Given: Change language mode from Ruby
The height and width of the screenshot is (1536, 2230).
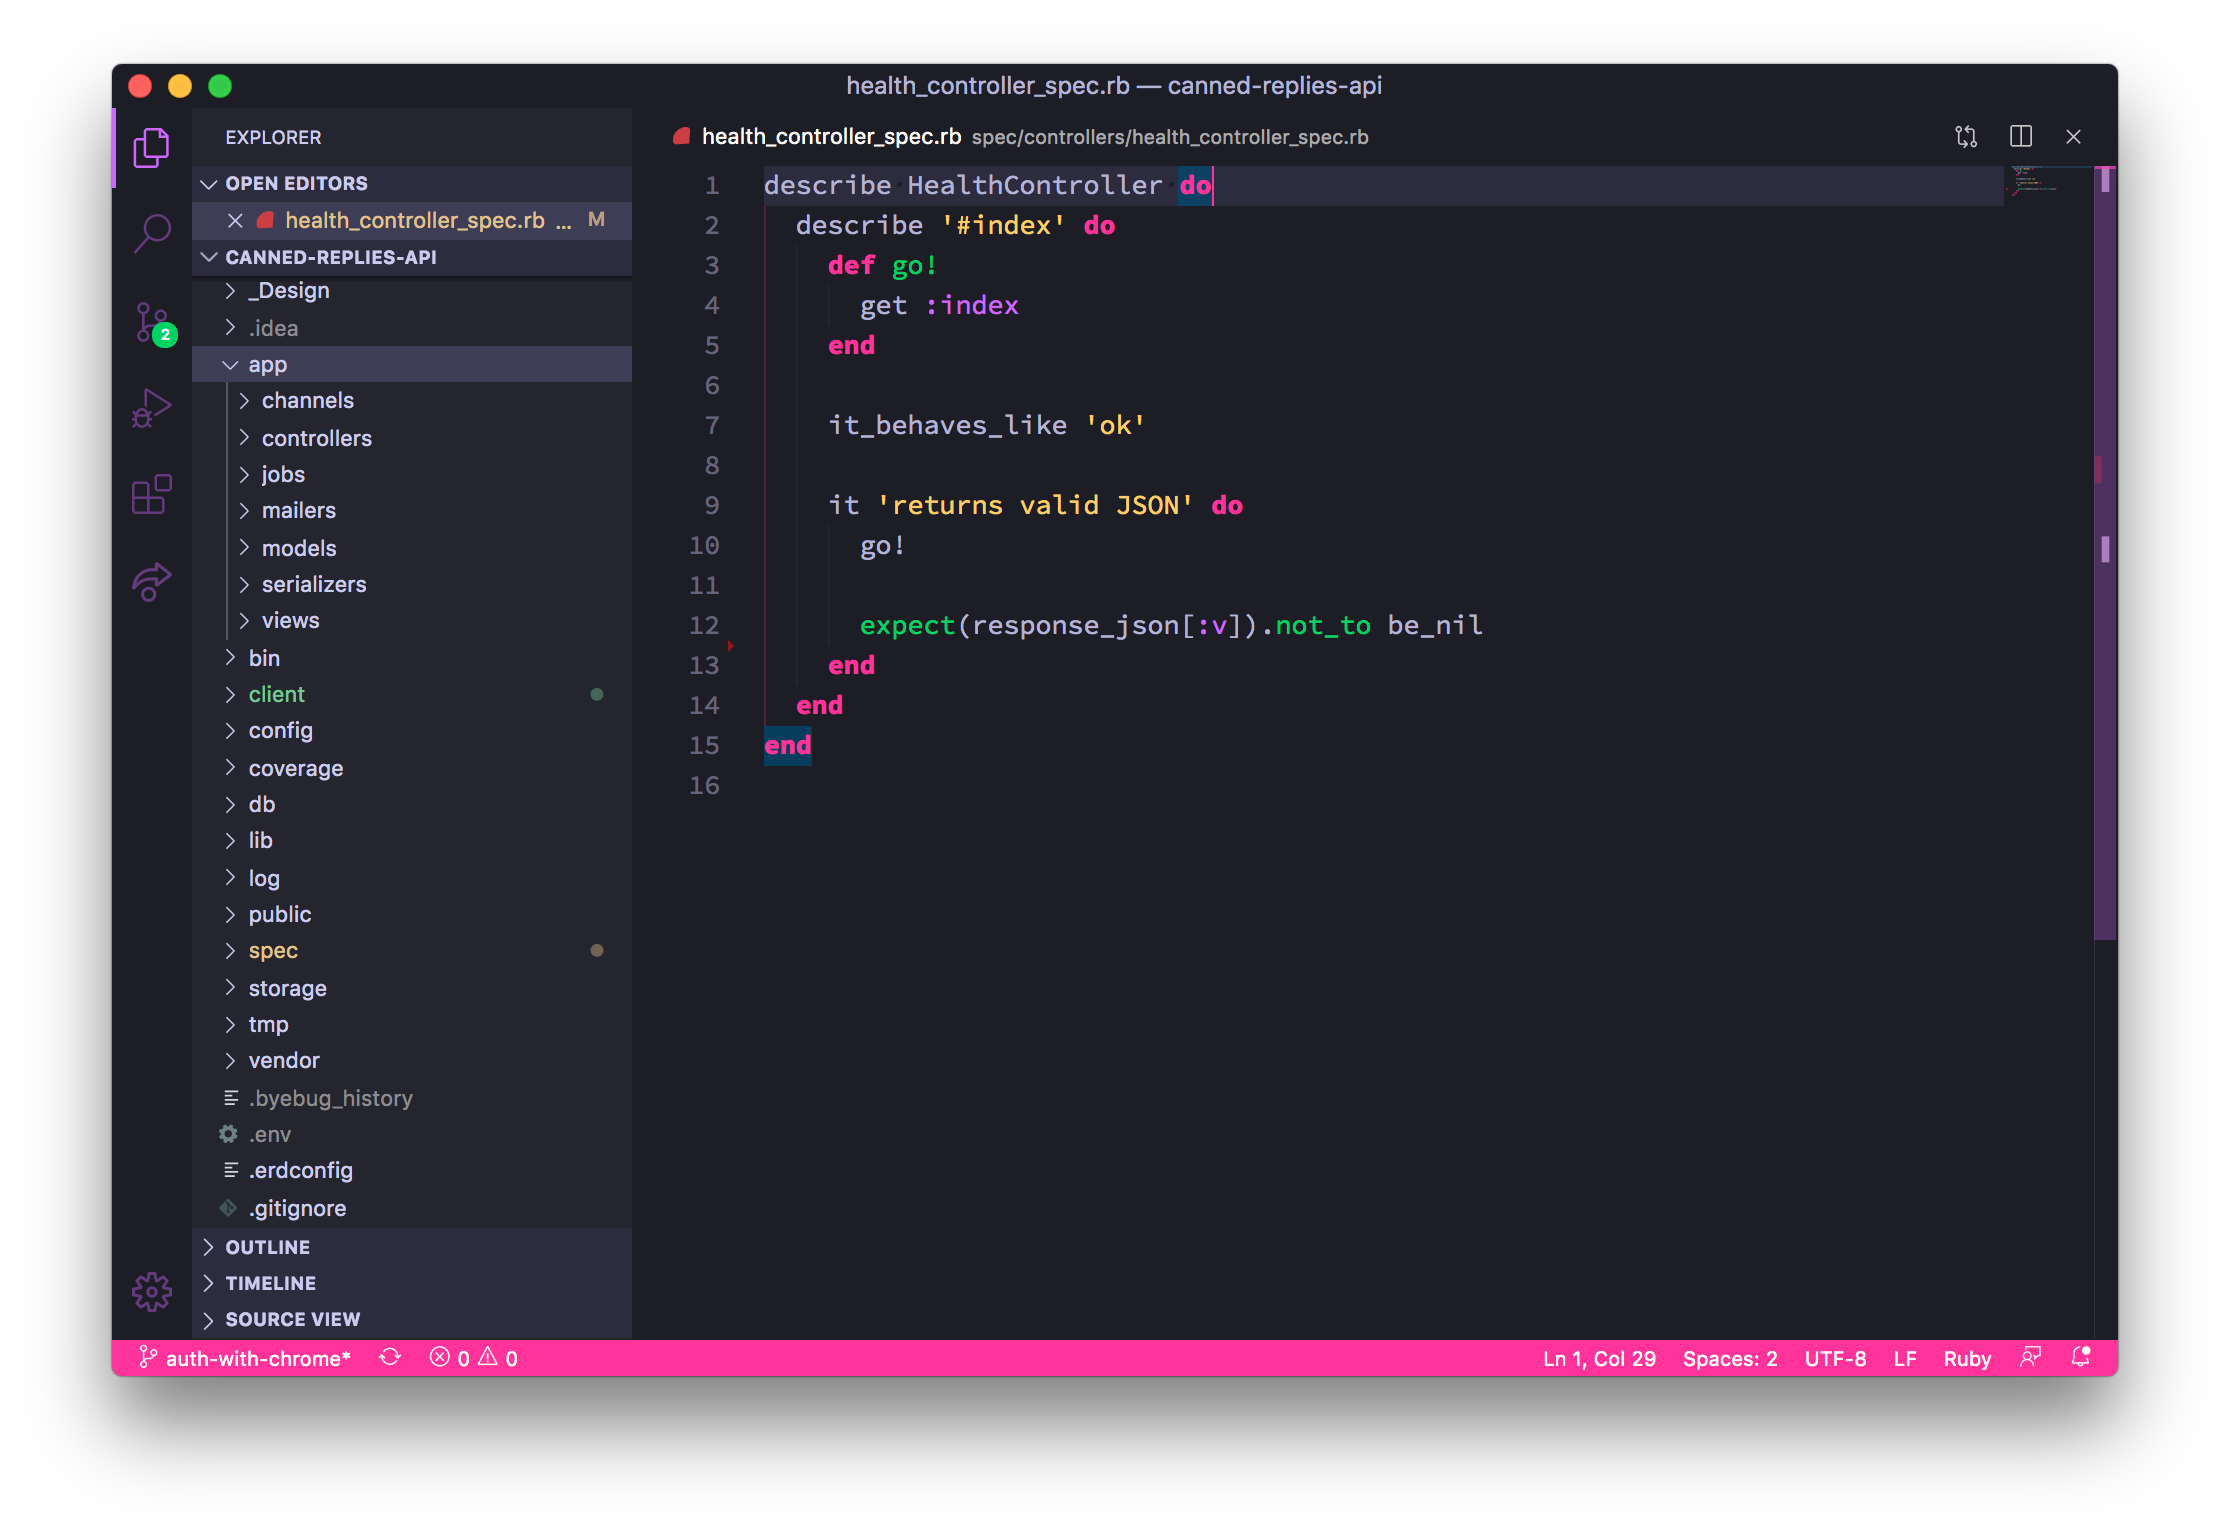Looking at the screenshot, I should tap(1966, 1358).
